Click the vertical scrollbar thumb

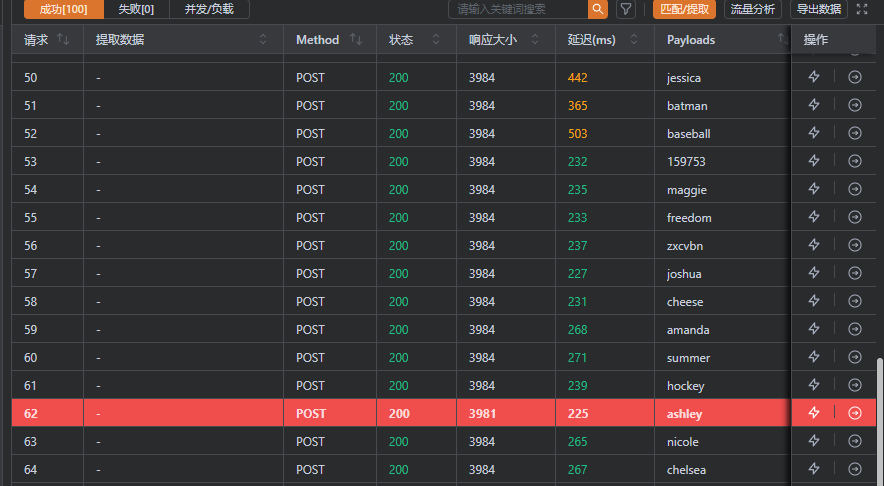[x=879, y=420]
